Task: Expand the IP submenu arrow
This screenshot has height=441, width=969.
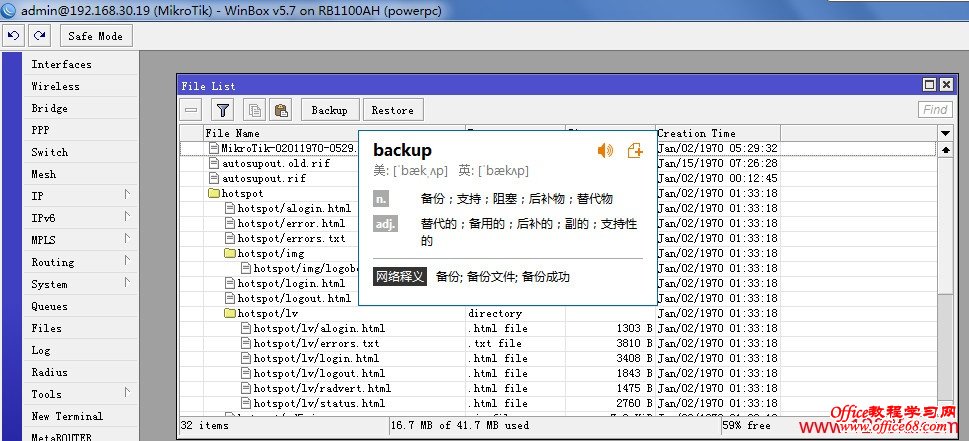Action: point(127,195)
